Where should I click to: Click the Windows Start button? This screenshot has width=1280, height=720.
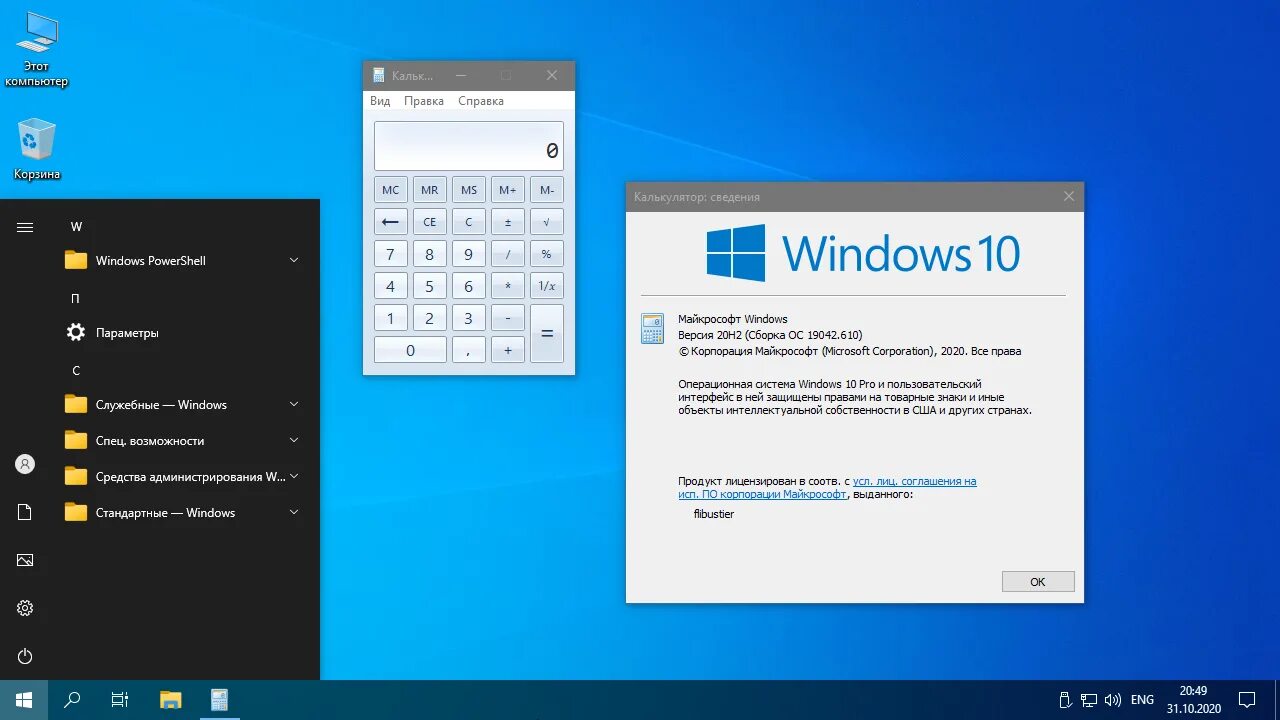click(x=24, y=700)
